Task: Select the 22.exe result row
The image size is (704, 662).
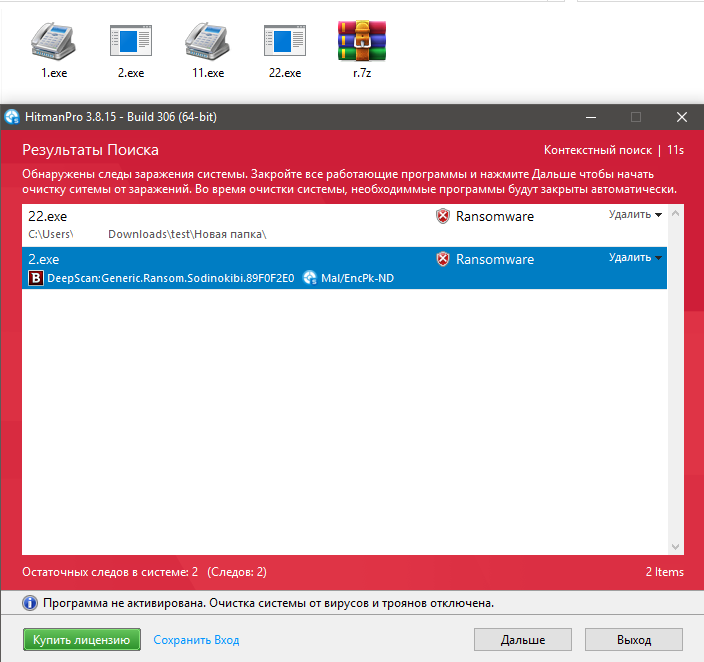Action: pos(344,225)
